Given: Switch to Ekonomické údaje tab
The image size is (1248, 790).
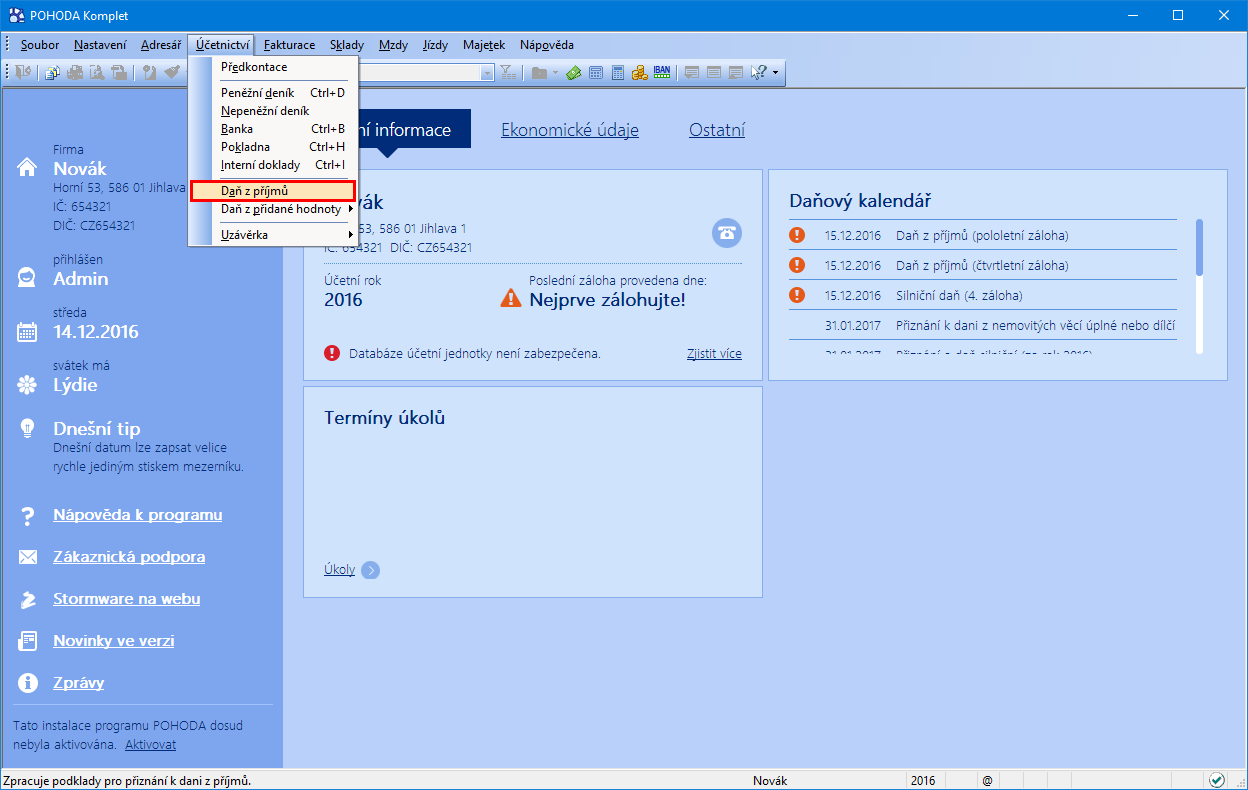Looking at the screenshot, I should coord(570,130).
